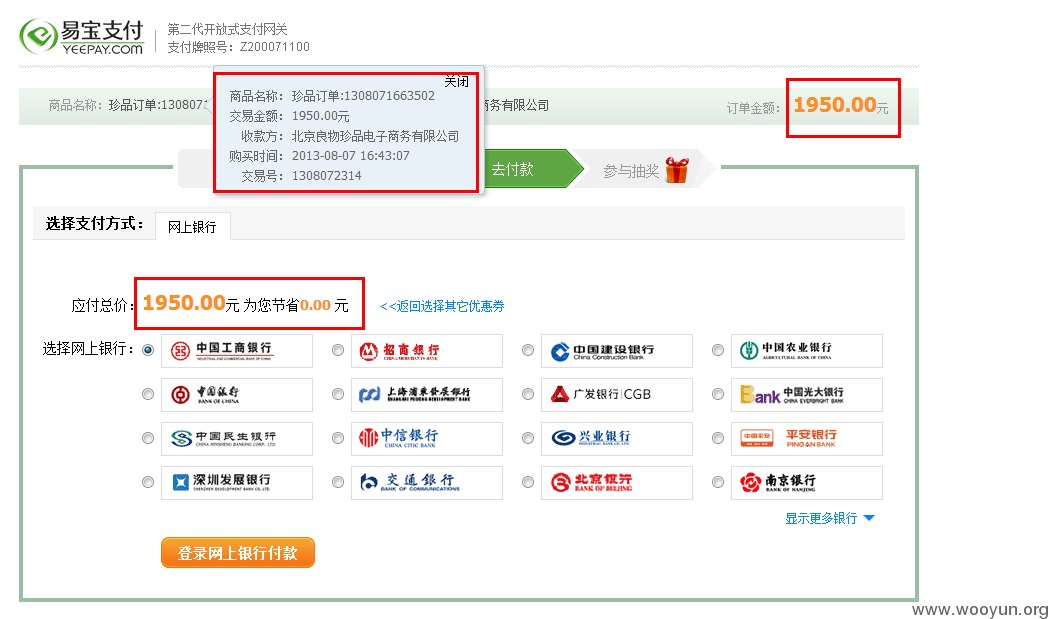The image size is (1050, 619).
Task: Select China Construction Bank radio button
Action: click(x=528, y=350)
